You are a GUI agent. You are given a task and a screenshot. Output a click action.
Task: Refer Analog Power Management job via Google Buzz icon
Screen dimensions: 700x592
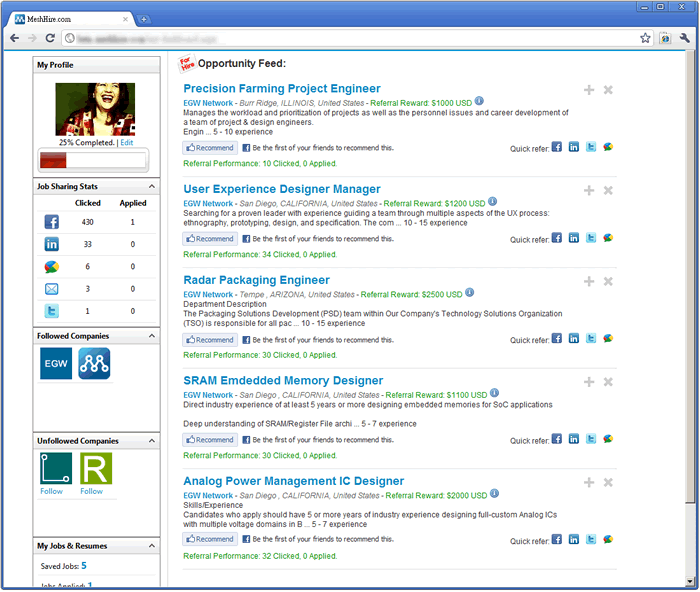(608, 539)
